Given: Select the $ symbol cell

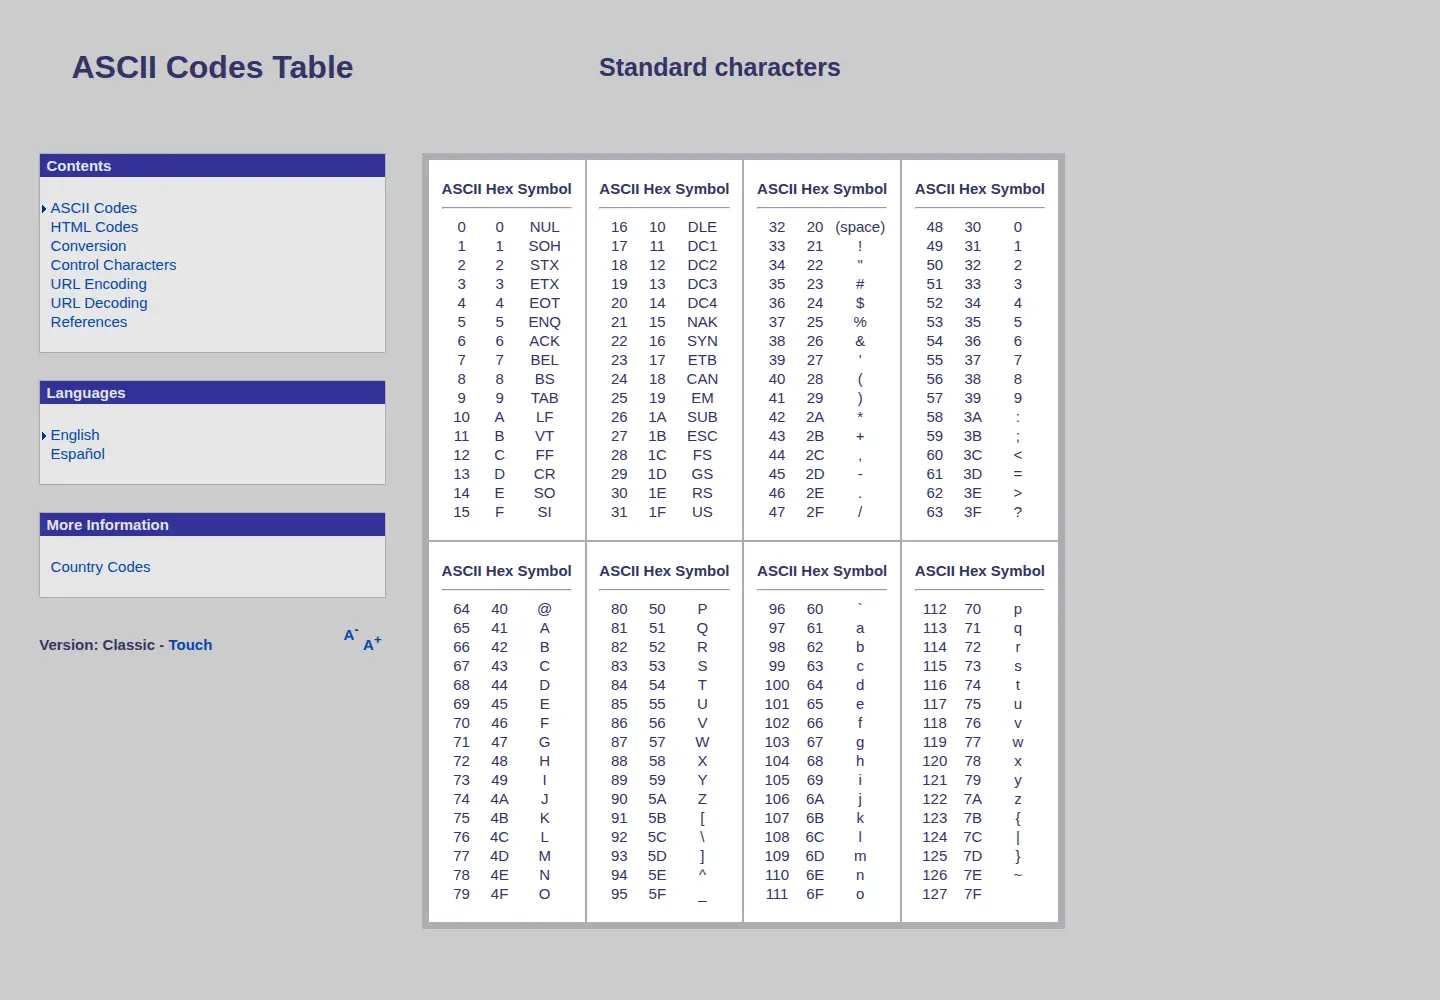Looking at the screenshot, I should [860, 303].
